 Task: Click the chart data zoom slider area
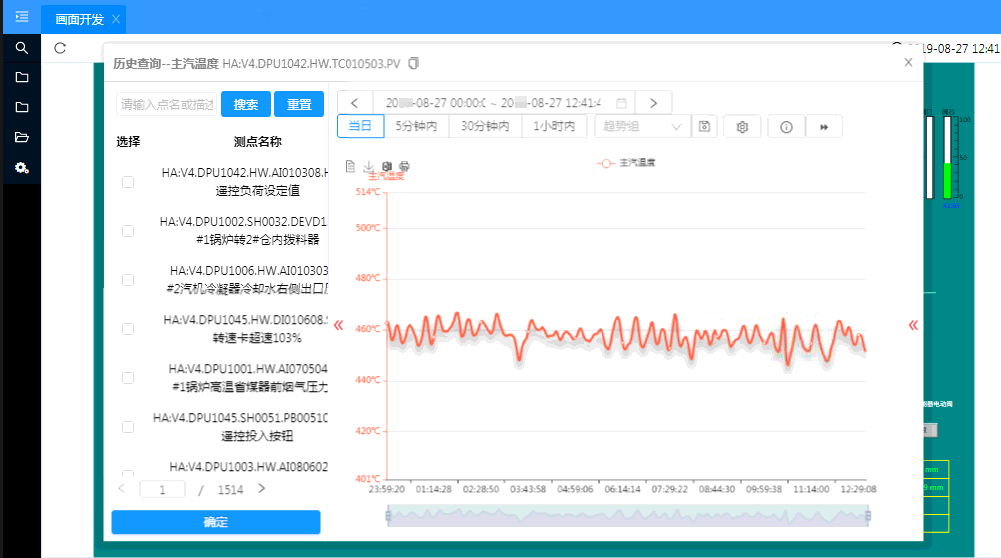coord(628,516)
